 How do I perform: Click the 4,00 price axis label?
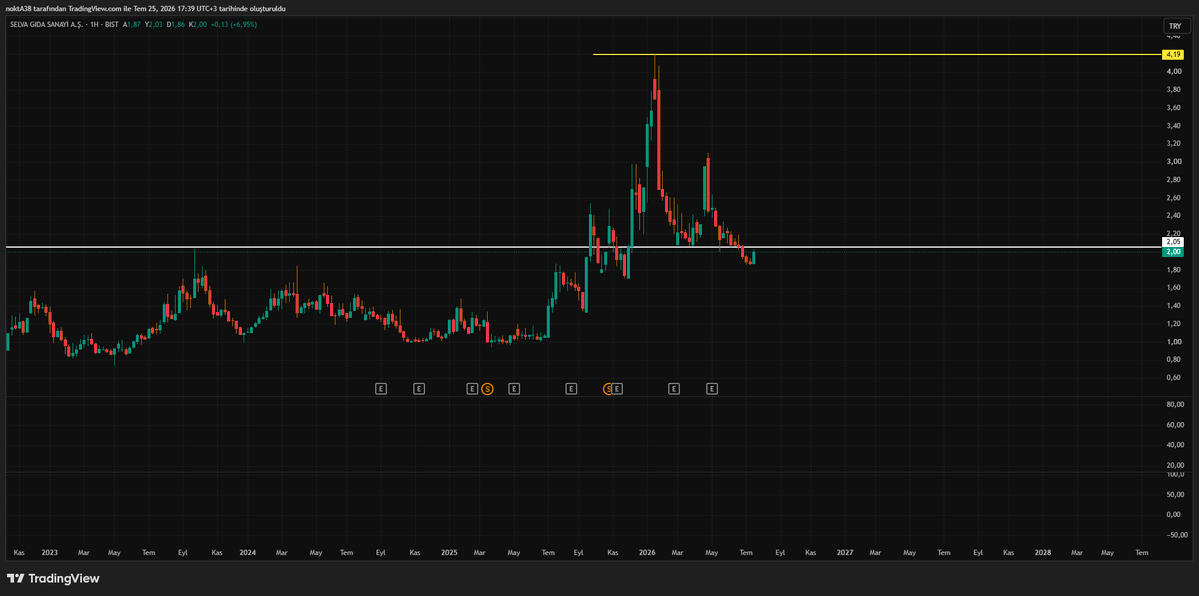tap(1173, 71)
